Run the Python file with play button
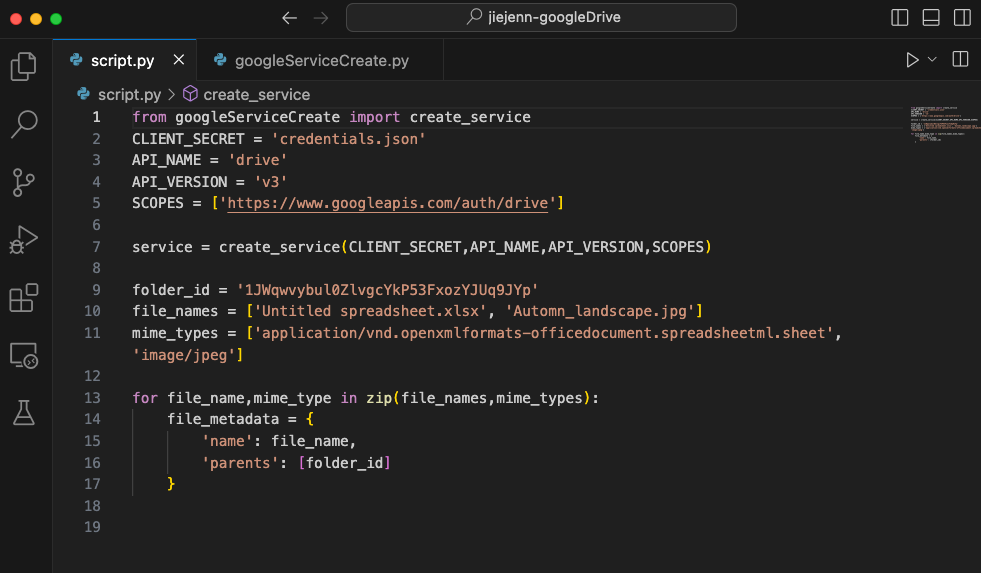This screenshot has height=573, width=981. (x=912, y=59)
